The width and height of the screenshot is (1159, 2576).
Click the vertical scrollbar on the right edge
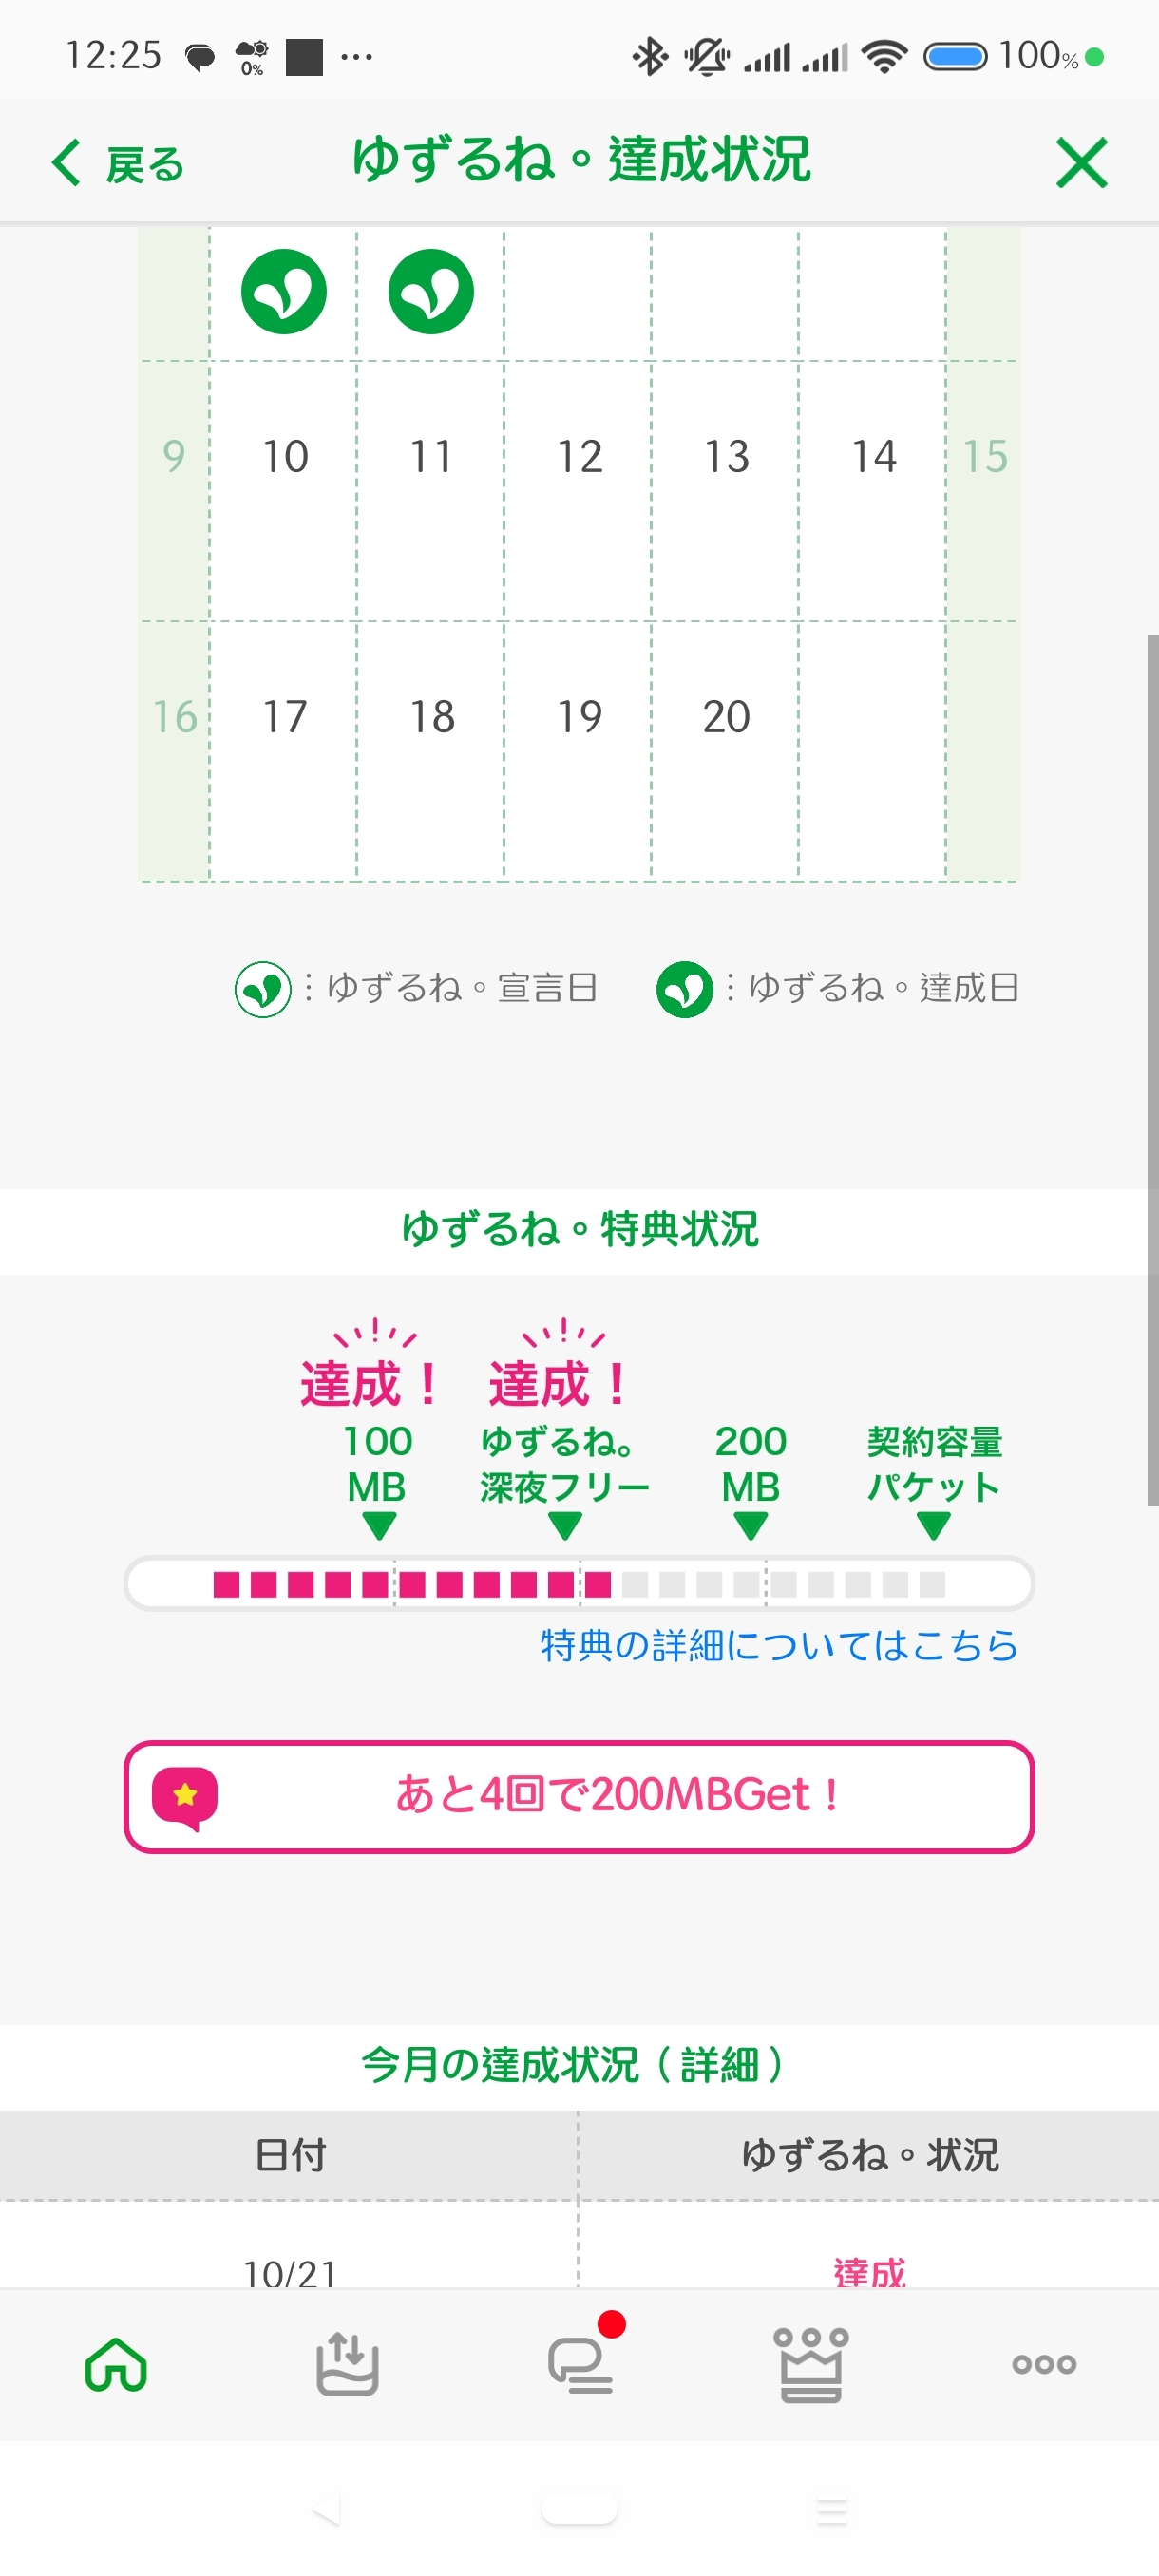click(x=1152, y=1068)
